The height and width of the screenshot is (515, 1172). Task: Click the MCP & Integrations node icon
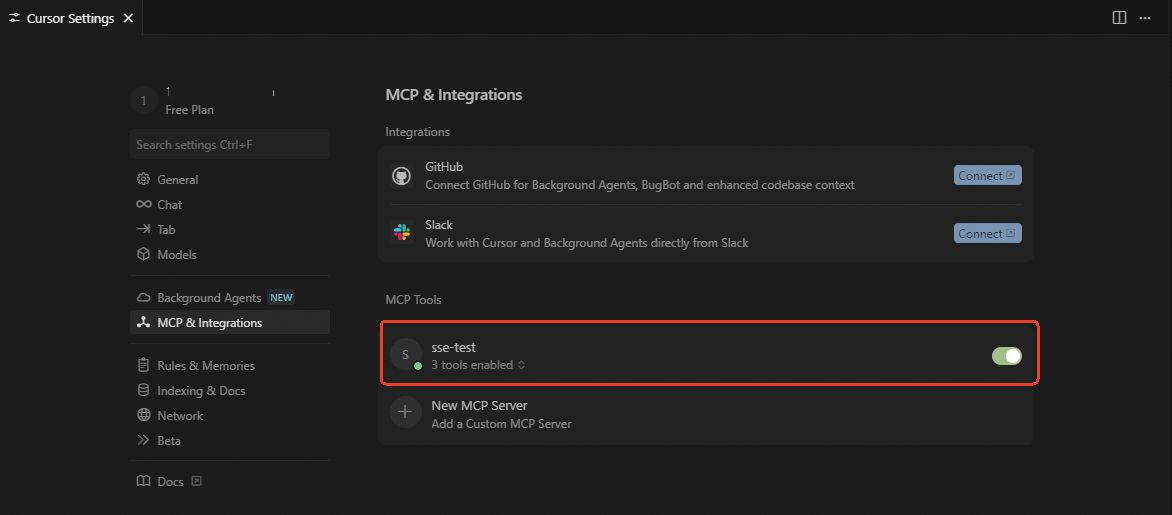(x=144, y=322)
